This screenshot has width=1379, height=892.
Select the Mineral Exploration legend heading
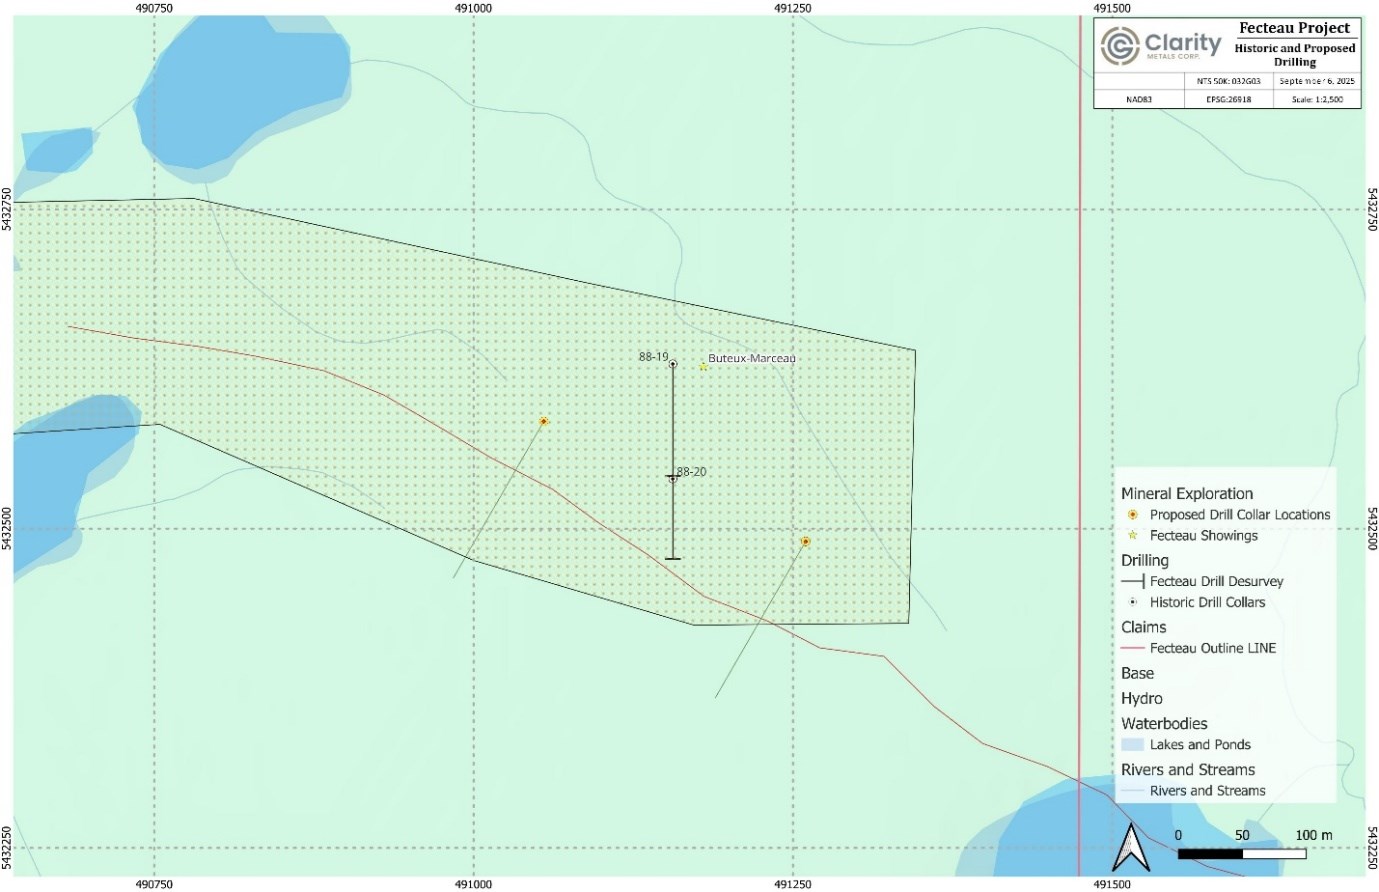point(1186,494)
